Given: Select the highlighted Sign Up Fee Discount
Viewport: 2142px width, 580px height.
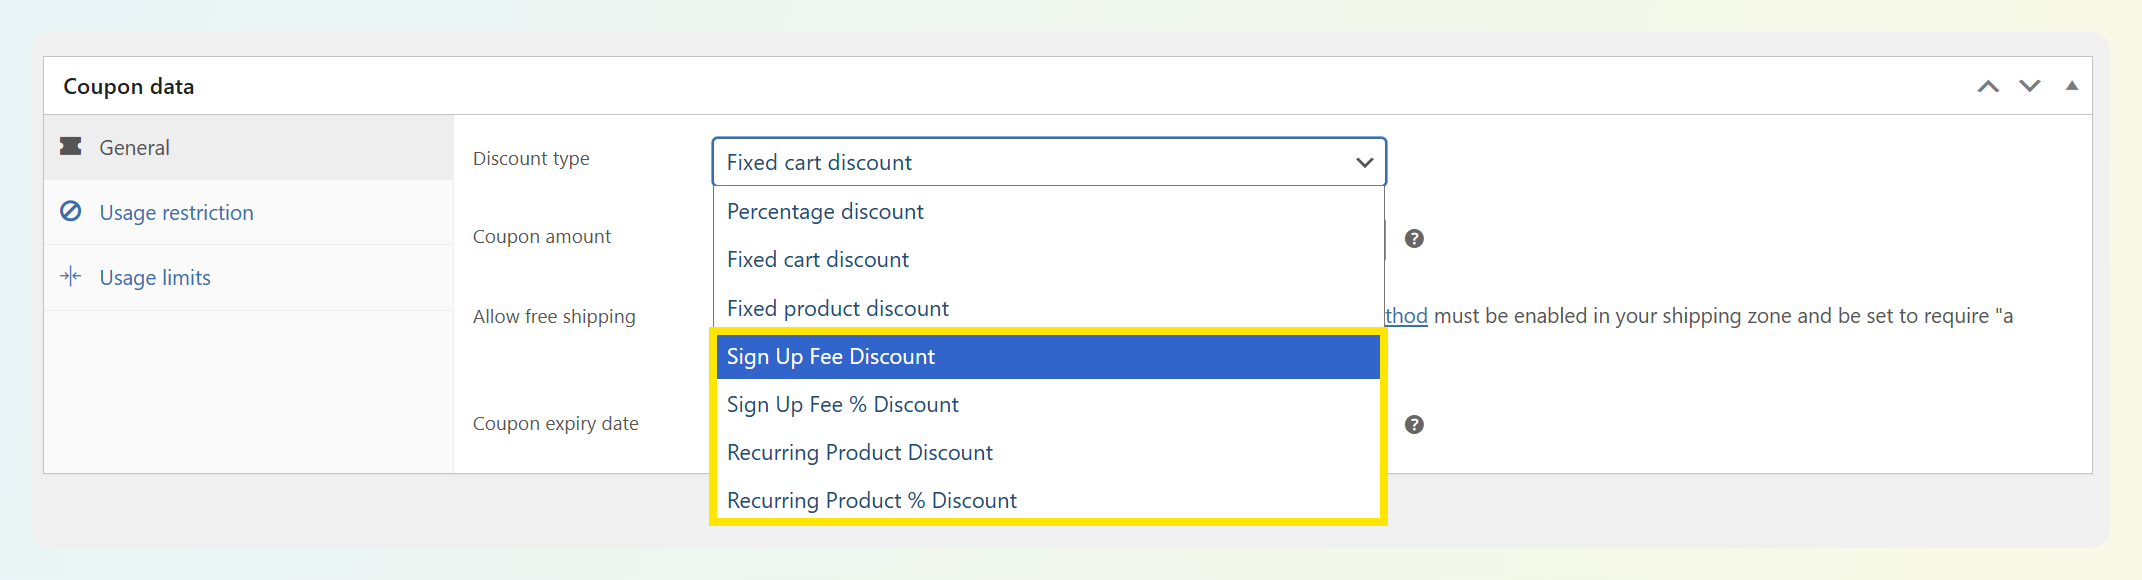Looking at the screenshot, I should pos(830,357).
